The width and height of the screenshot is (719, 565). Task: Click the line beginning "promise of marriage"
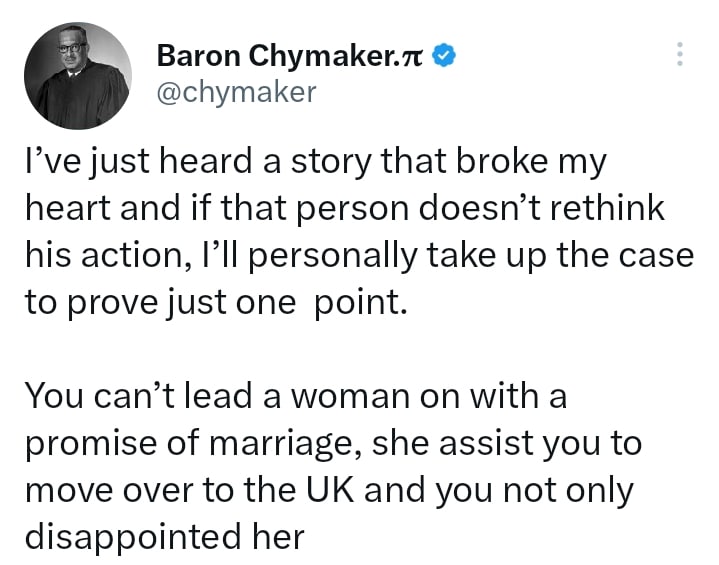pos(332,443)
